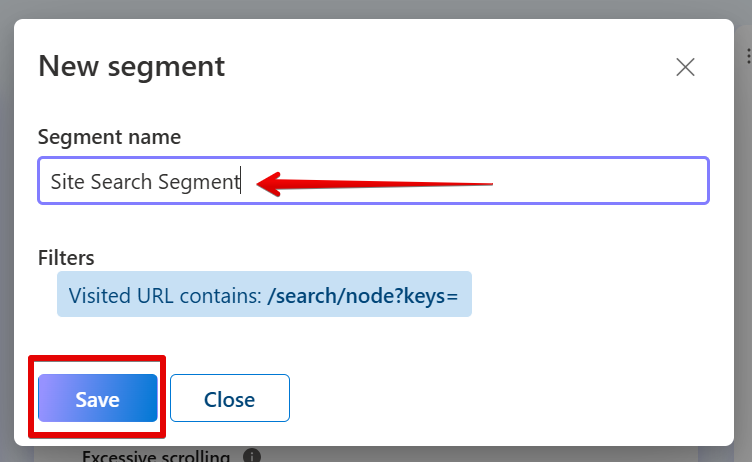Click the word Site in the segment name
The width and height of the screenshot is (752, 462).
pos(68,182)
